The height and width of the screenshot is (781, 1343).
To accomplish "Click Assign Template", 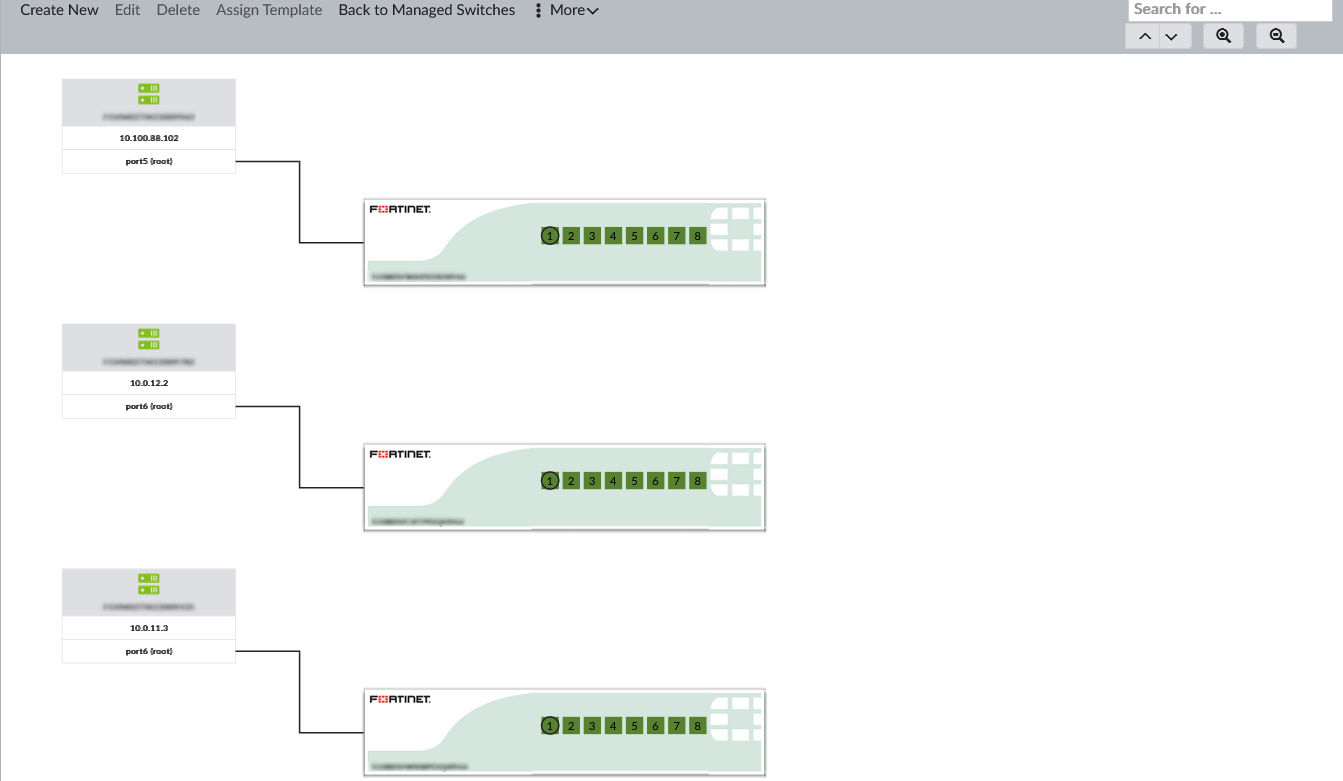I will coord(269,10).
